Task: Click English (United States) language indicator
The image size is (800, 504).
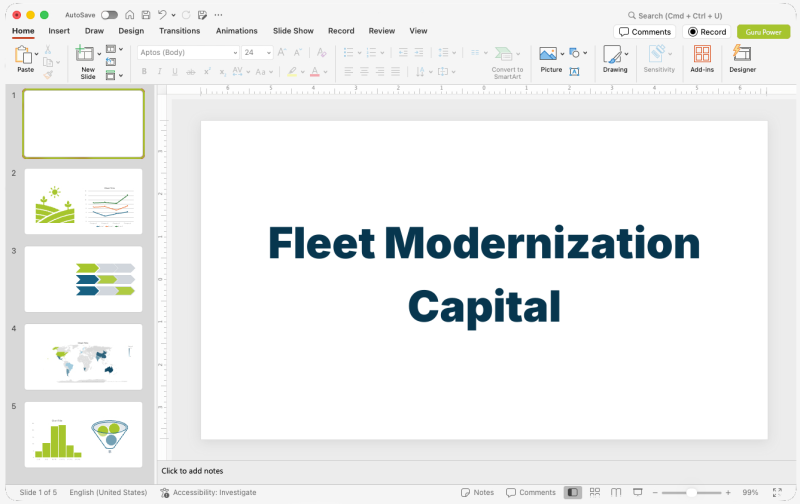Action: click(108, 492)
